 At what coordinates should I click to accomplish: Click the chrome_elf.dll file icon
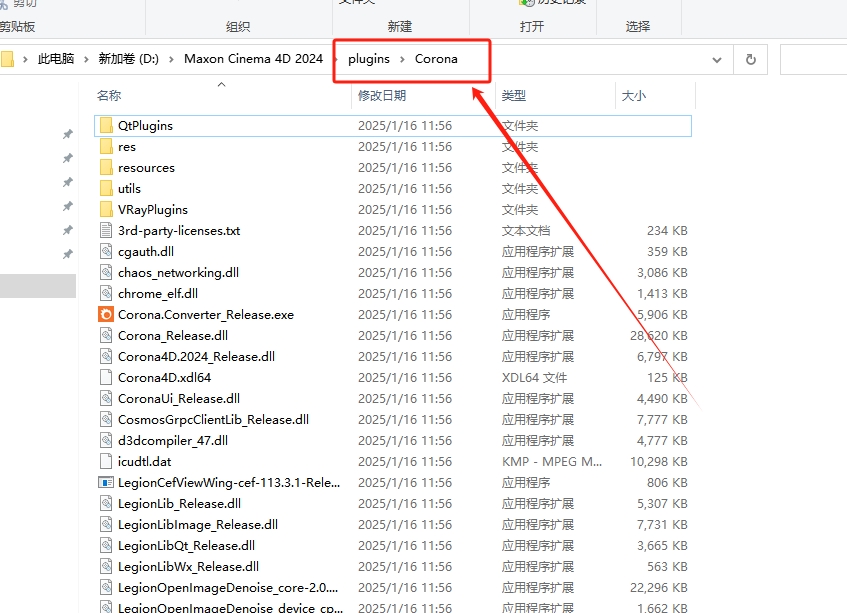click(x=106, y=294)
